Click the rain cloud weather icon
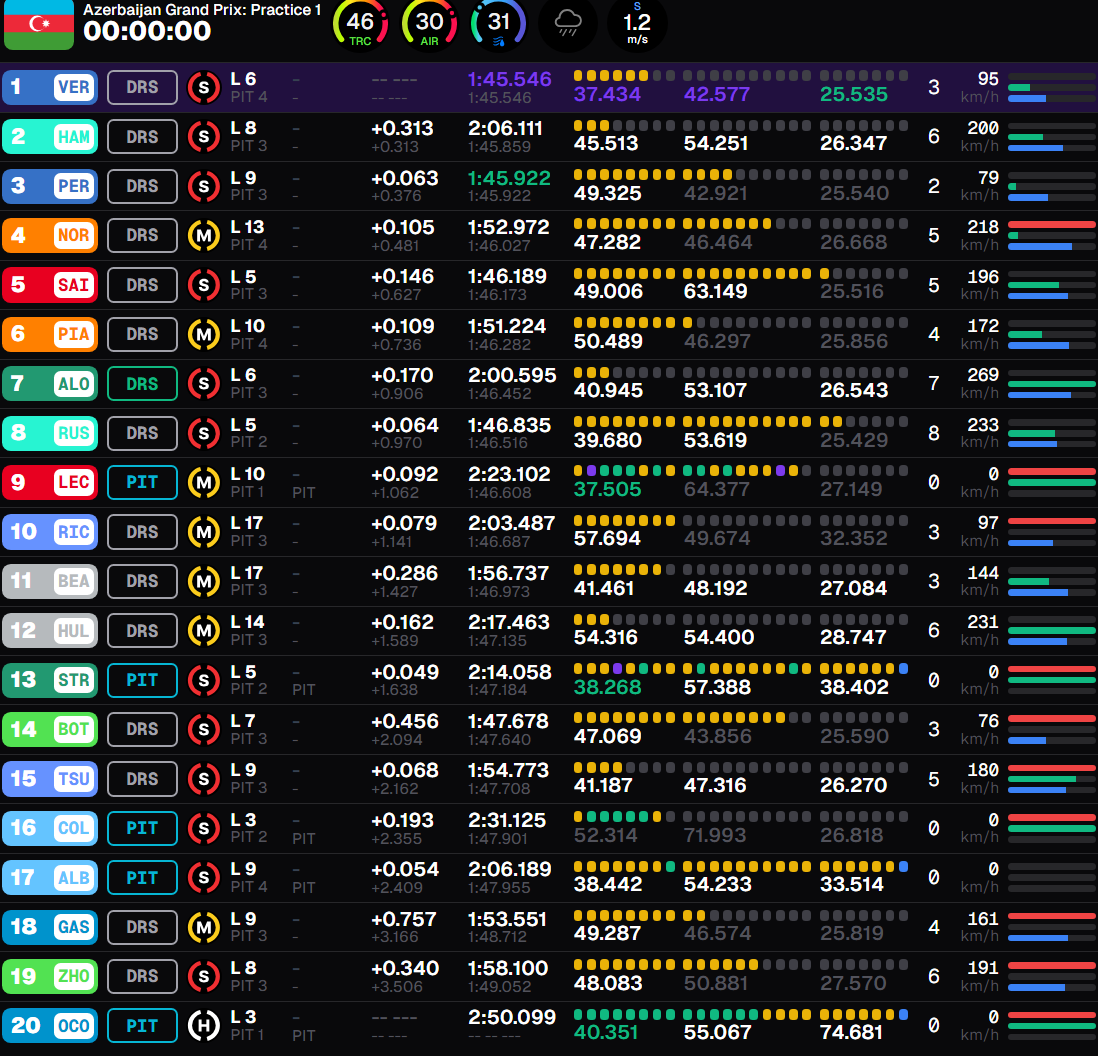 click(568, 25)
